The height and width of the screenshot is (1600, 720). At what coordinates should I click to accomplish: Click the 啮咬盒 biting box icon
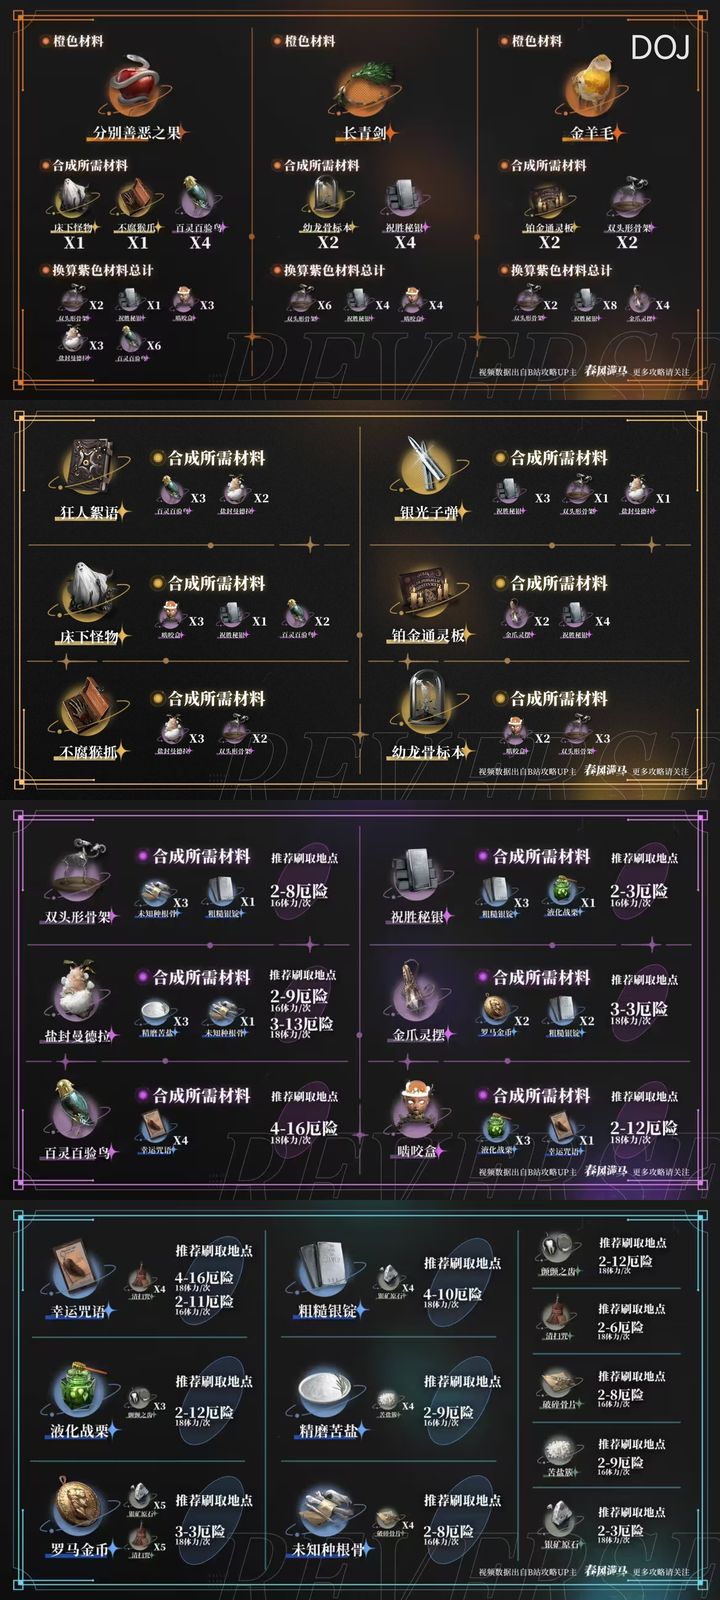tap(418, 1108)
